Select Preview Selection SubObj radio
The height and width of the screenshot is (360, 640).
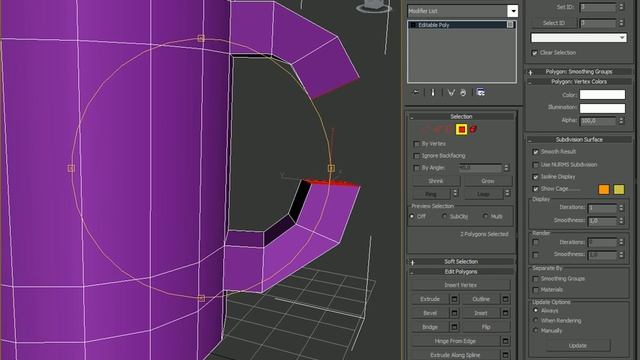444,216
